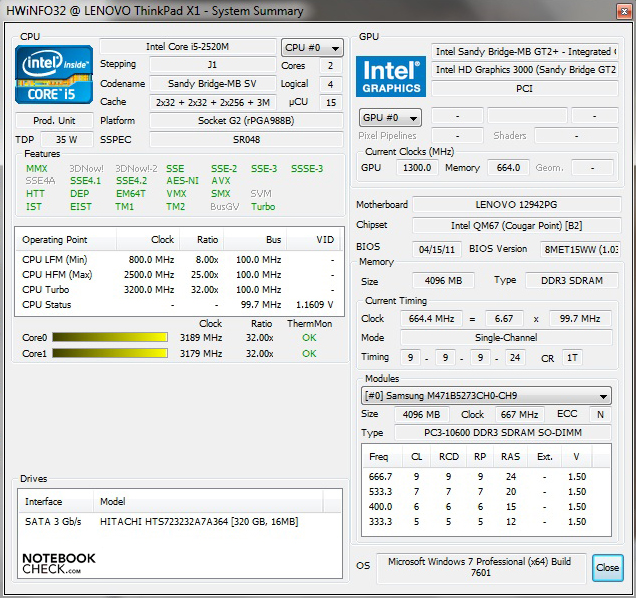Click the Intel QM67 (Cougar Point) chipset field
The image size is (636, 598).
coord(517,226)
